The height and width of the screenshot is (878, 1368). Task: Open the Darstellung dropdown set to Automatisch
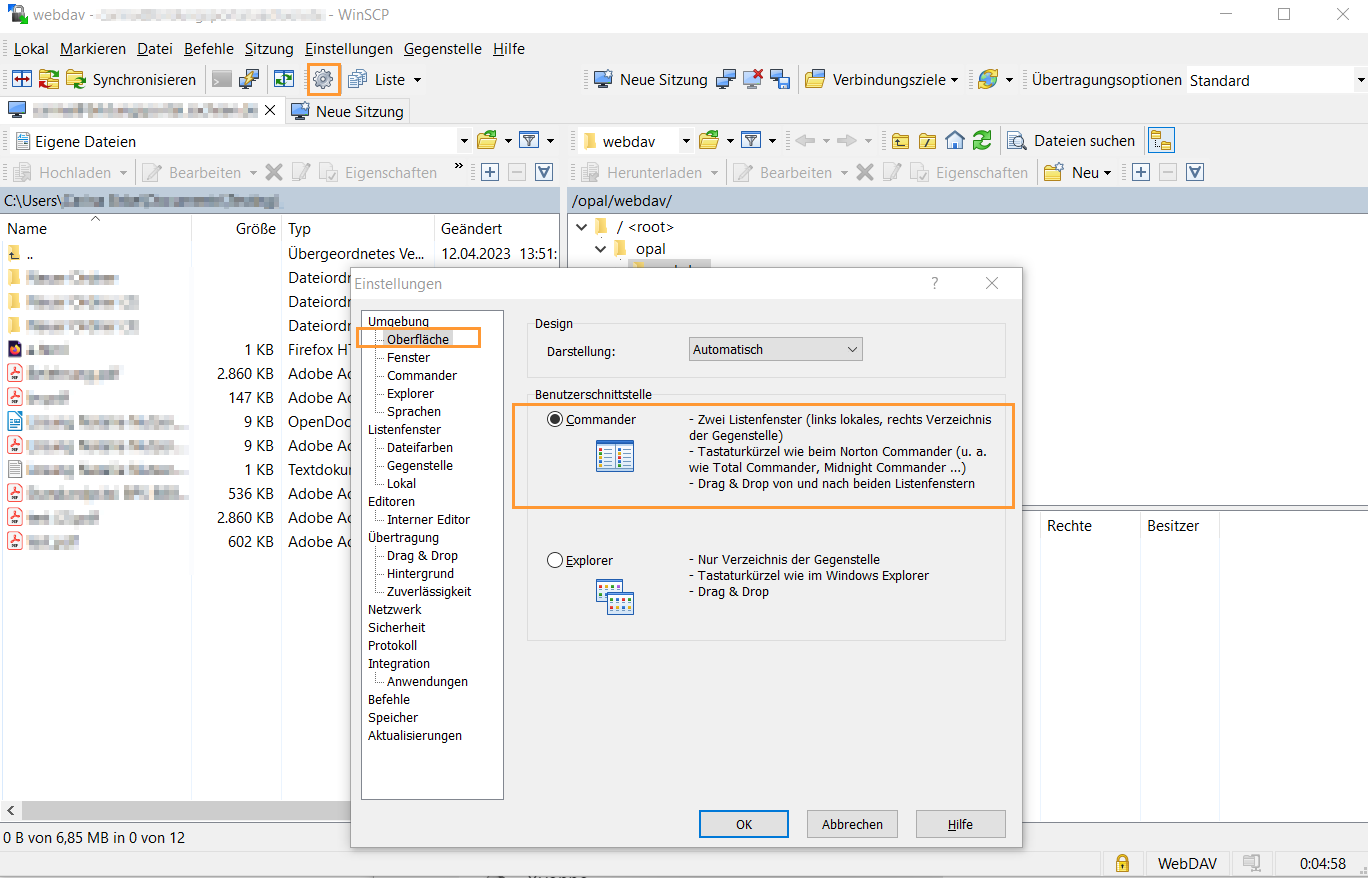tap(775, 348)
